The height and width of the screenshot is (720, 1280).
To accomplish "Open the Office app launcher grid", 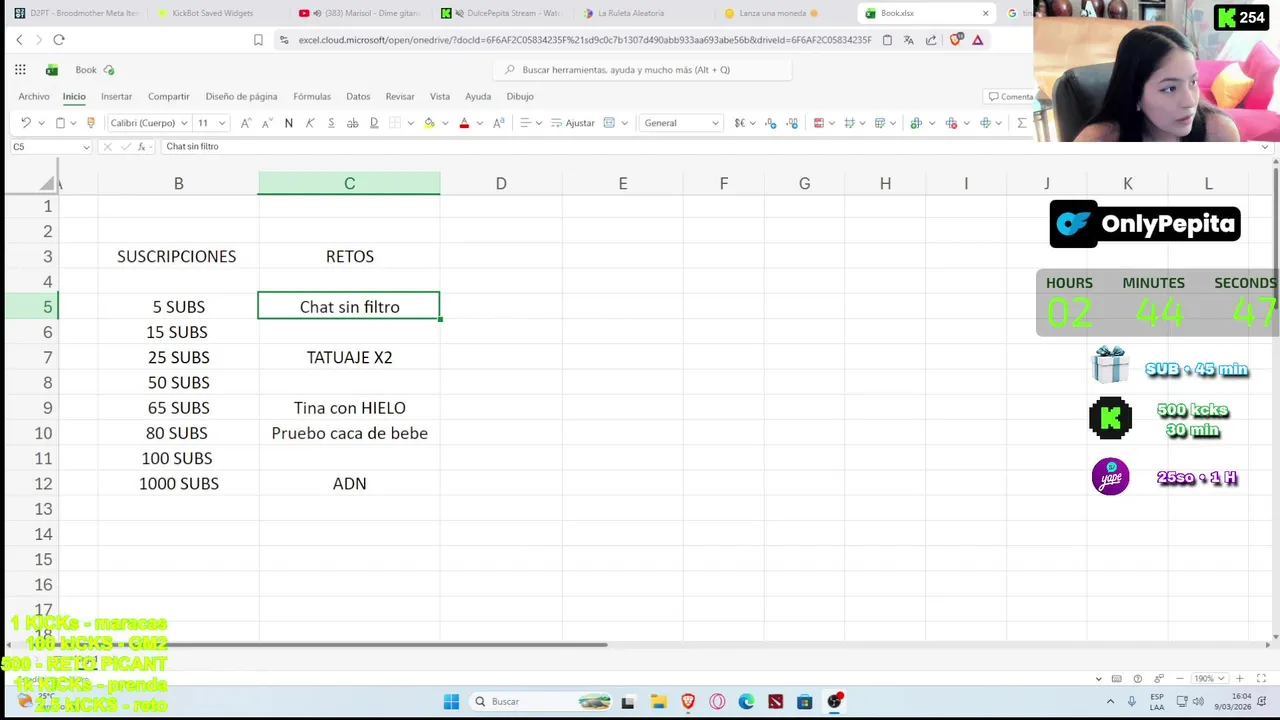I will coord(20,70).
